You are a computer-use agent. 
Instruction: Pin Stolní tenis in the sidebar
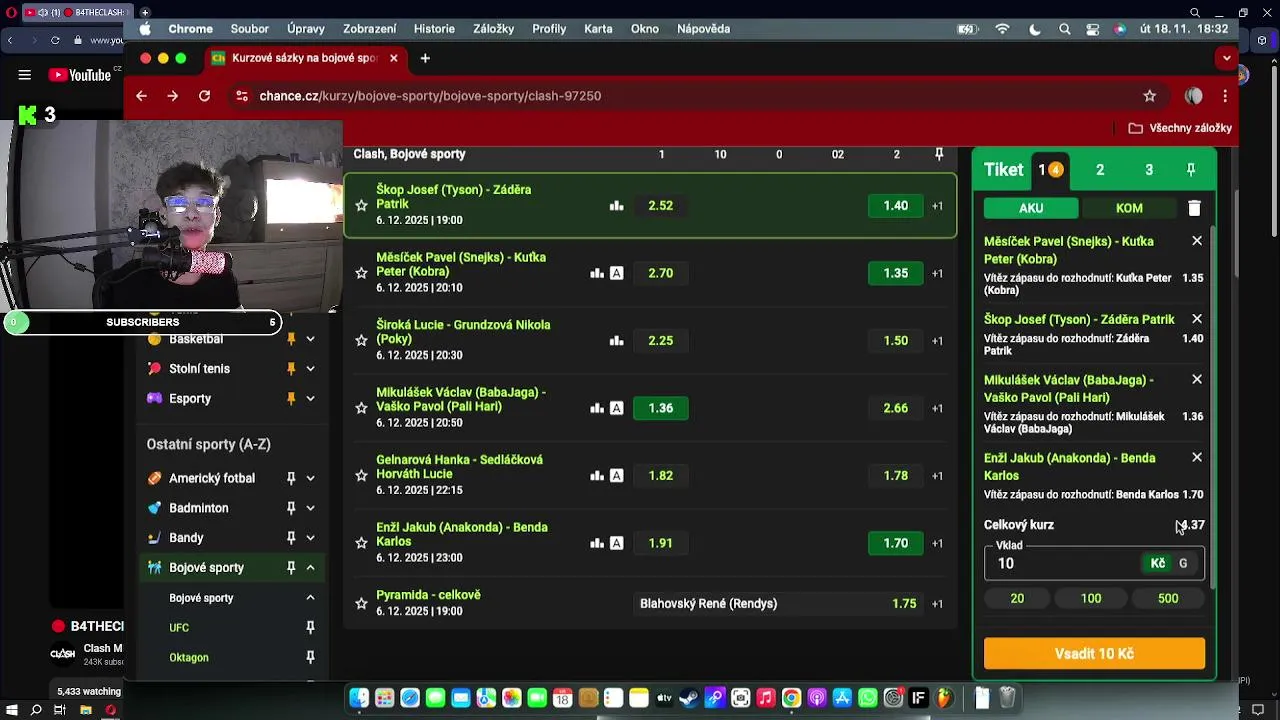point(291,369)
